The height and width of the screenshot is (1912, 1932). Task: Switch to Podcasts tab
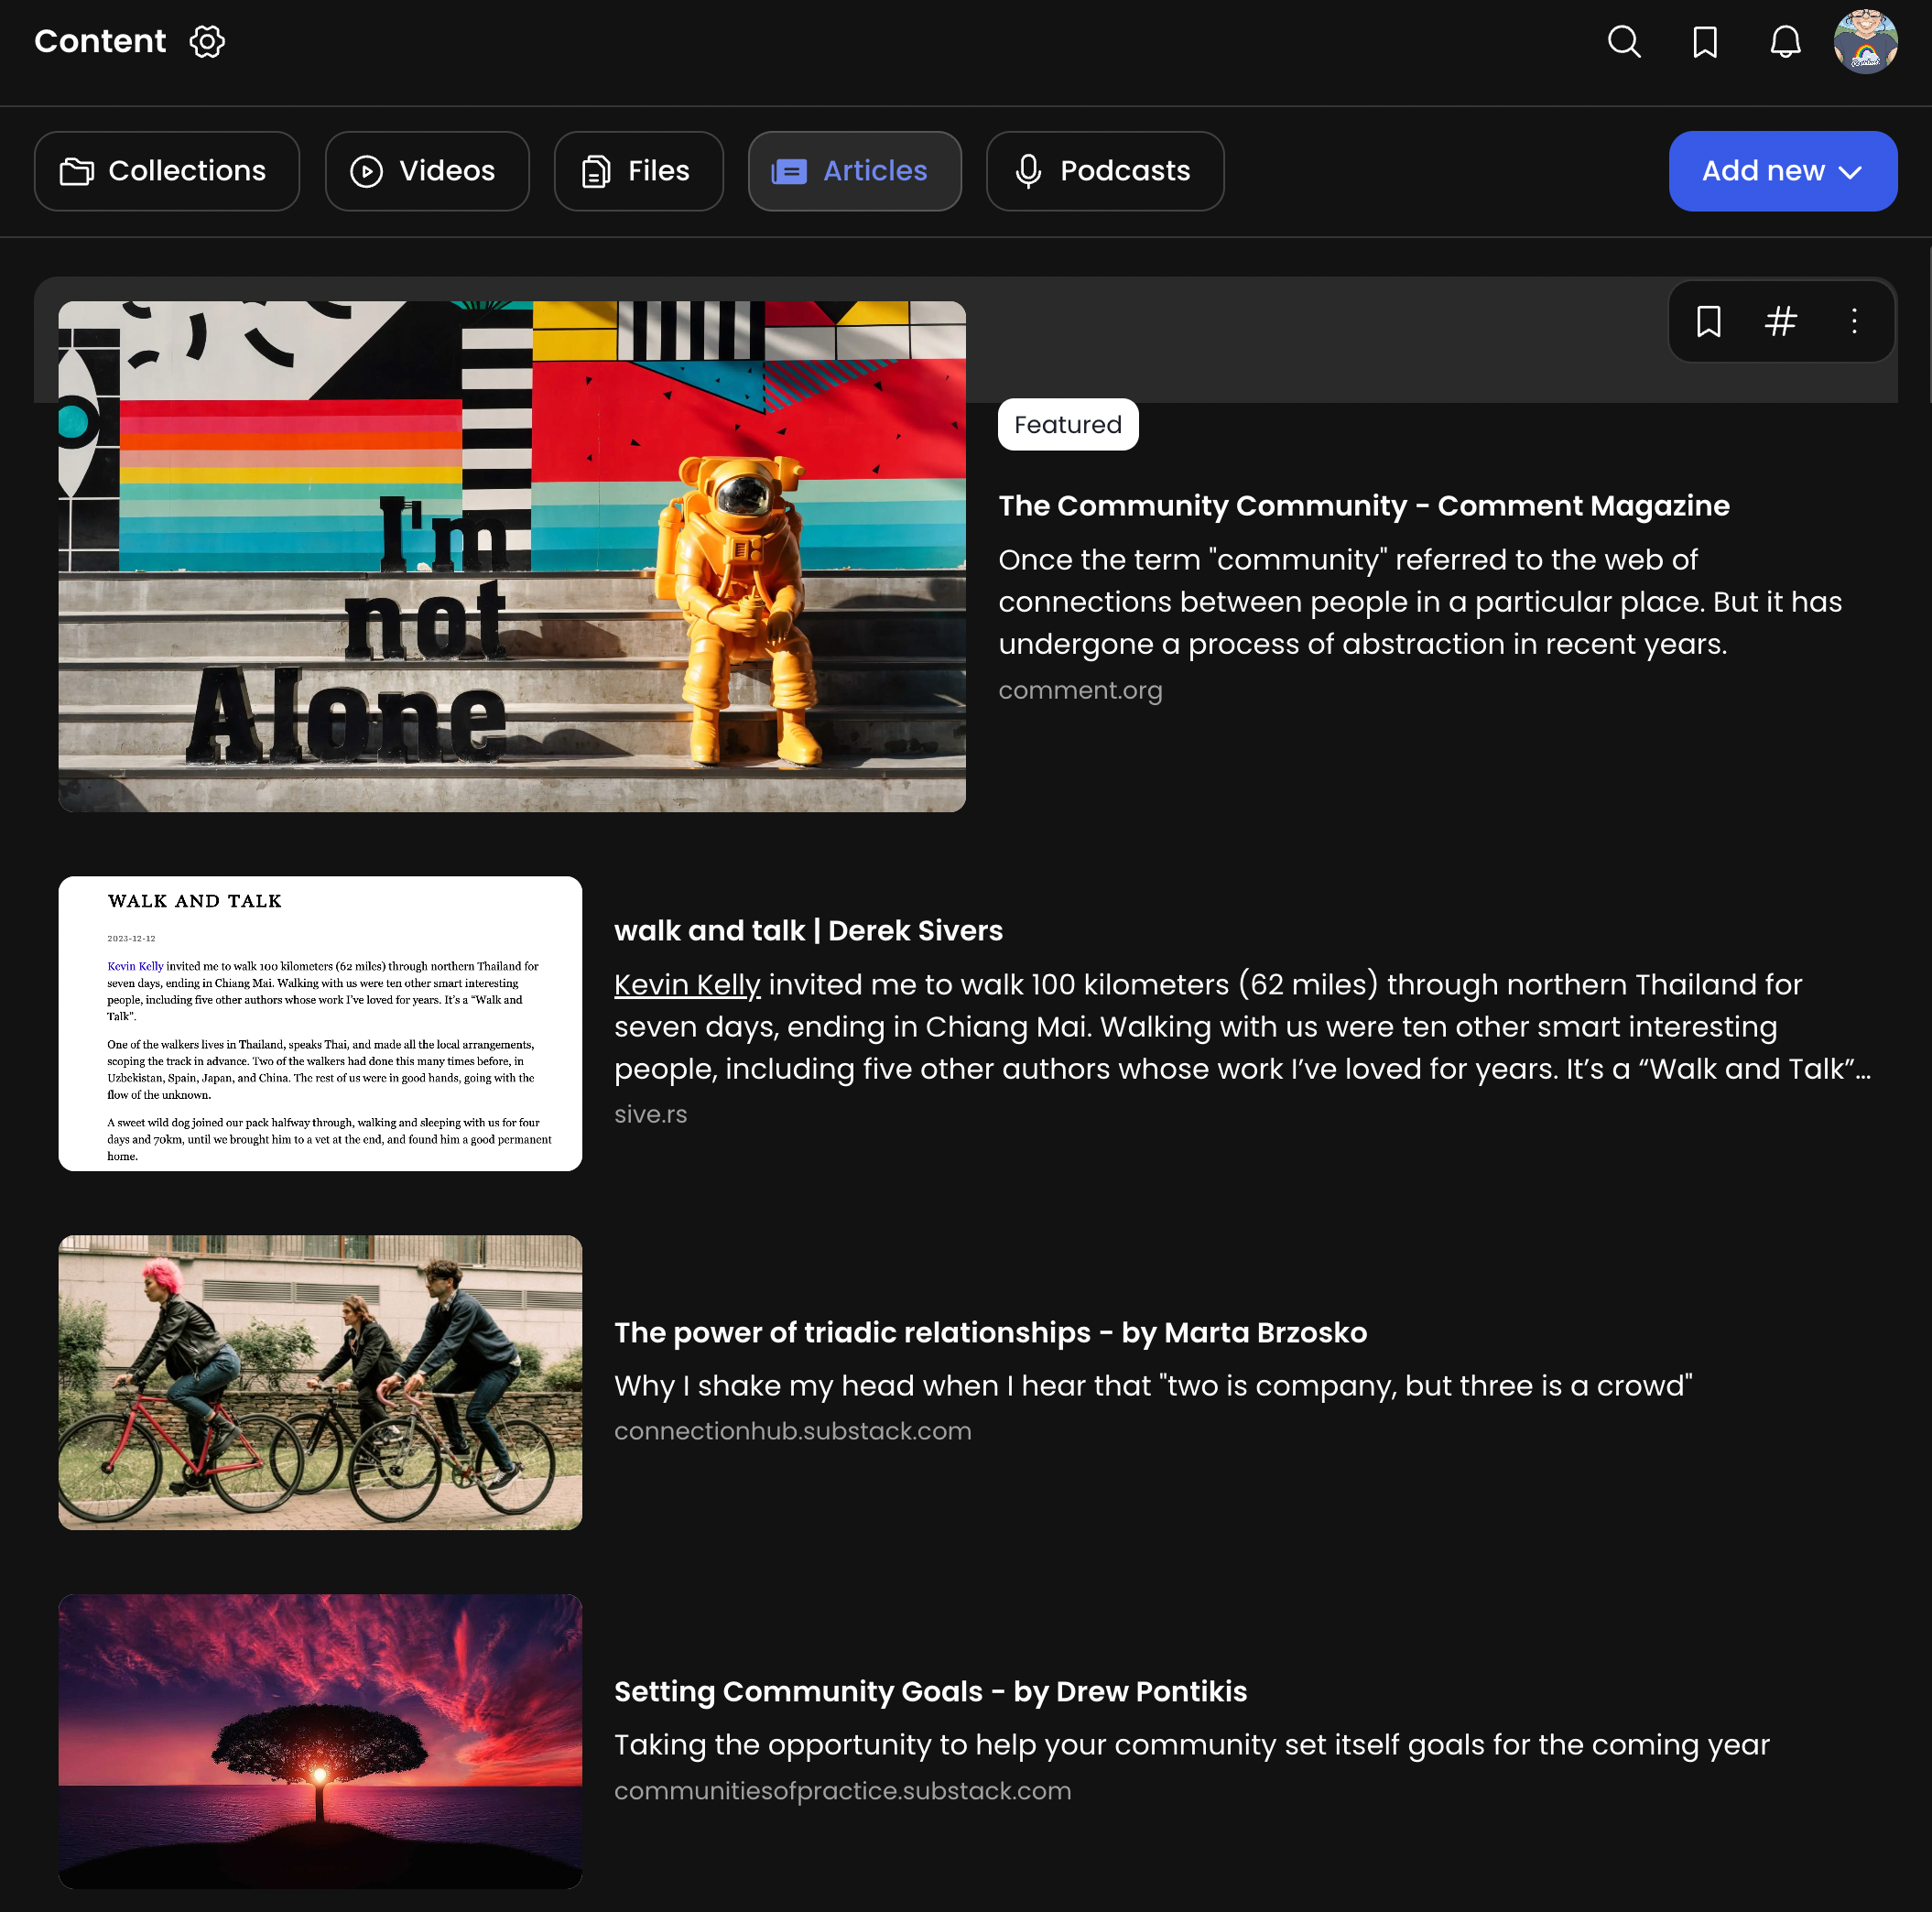[x=1104, y=171]
